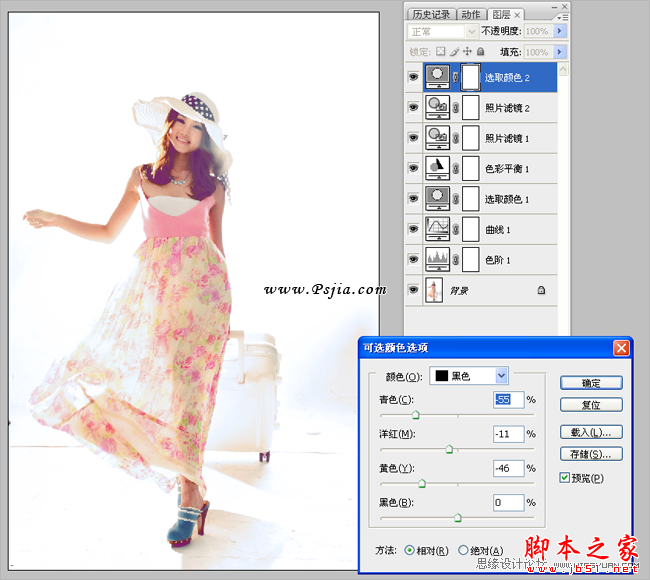The width and height of the screenshot is (650, 580).
Task: Click the 青色(C) slider handle
Action: (416, 415)
